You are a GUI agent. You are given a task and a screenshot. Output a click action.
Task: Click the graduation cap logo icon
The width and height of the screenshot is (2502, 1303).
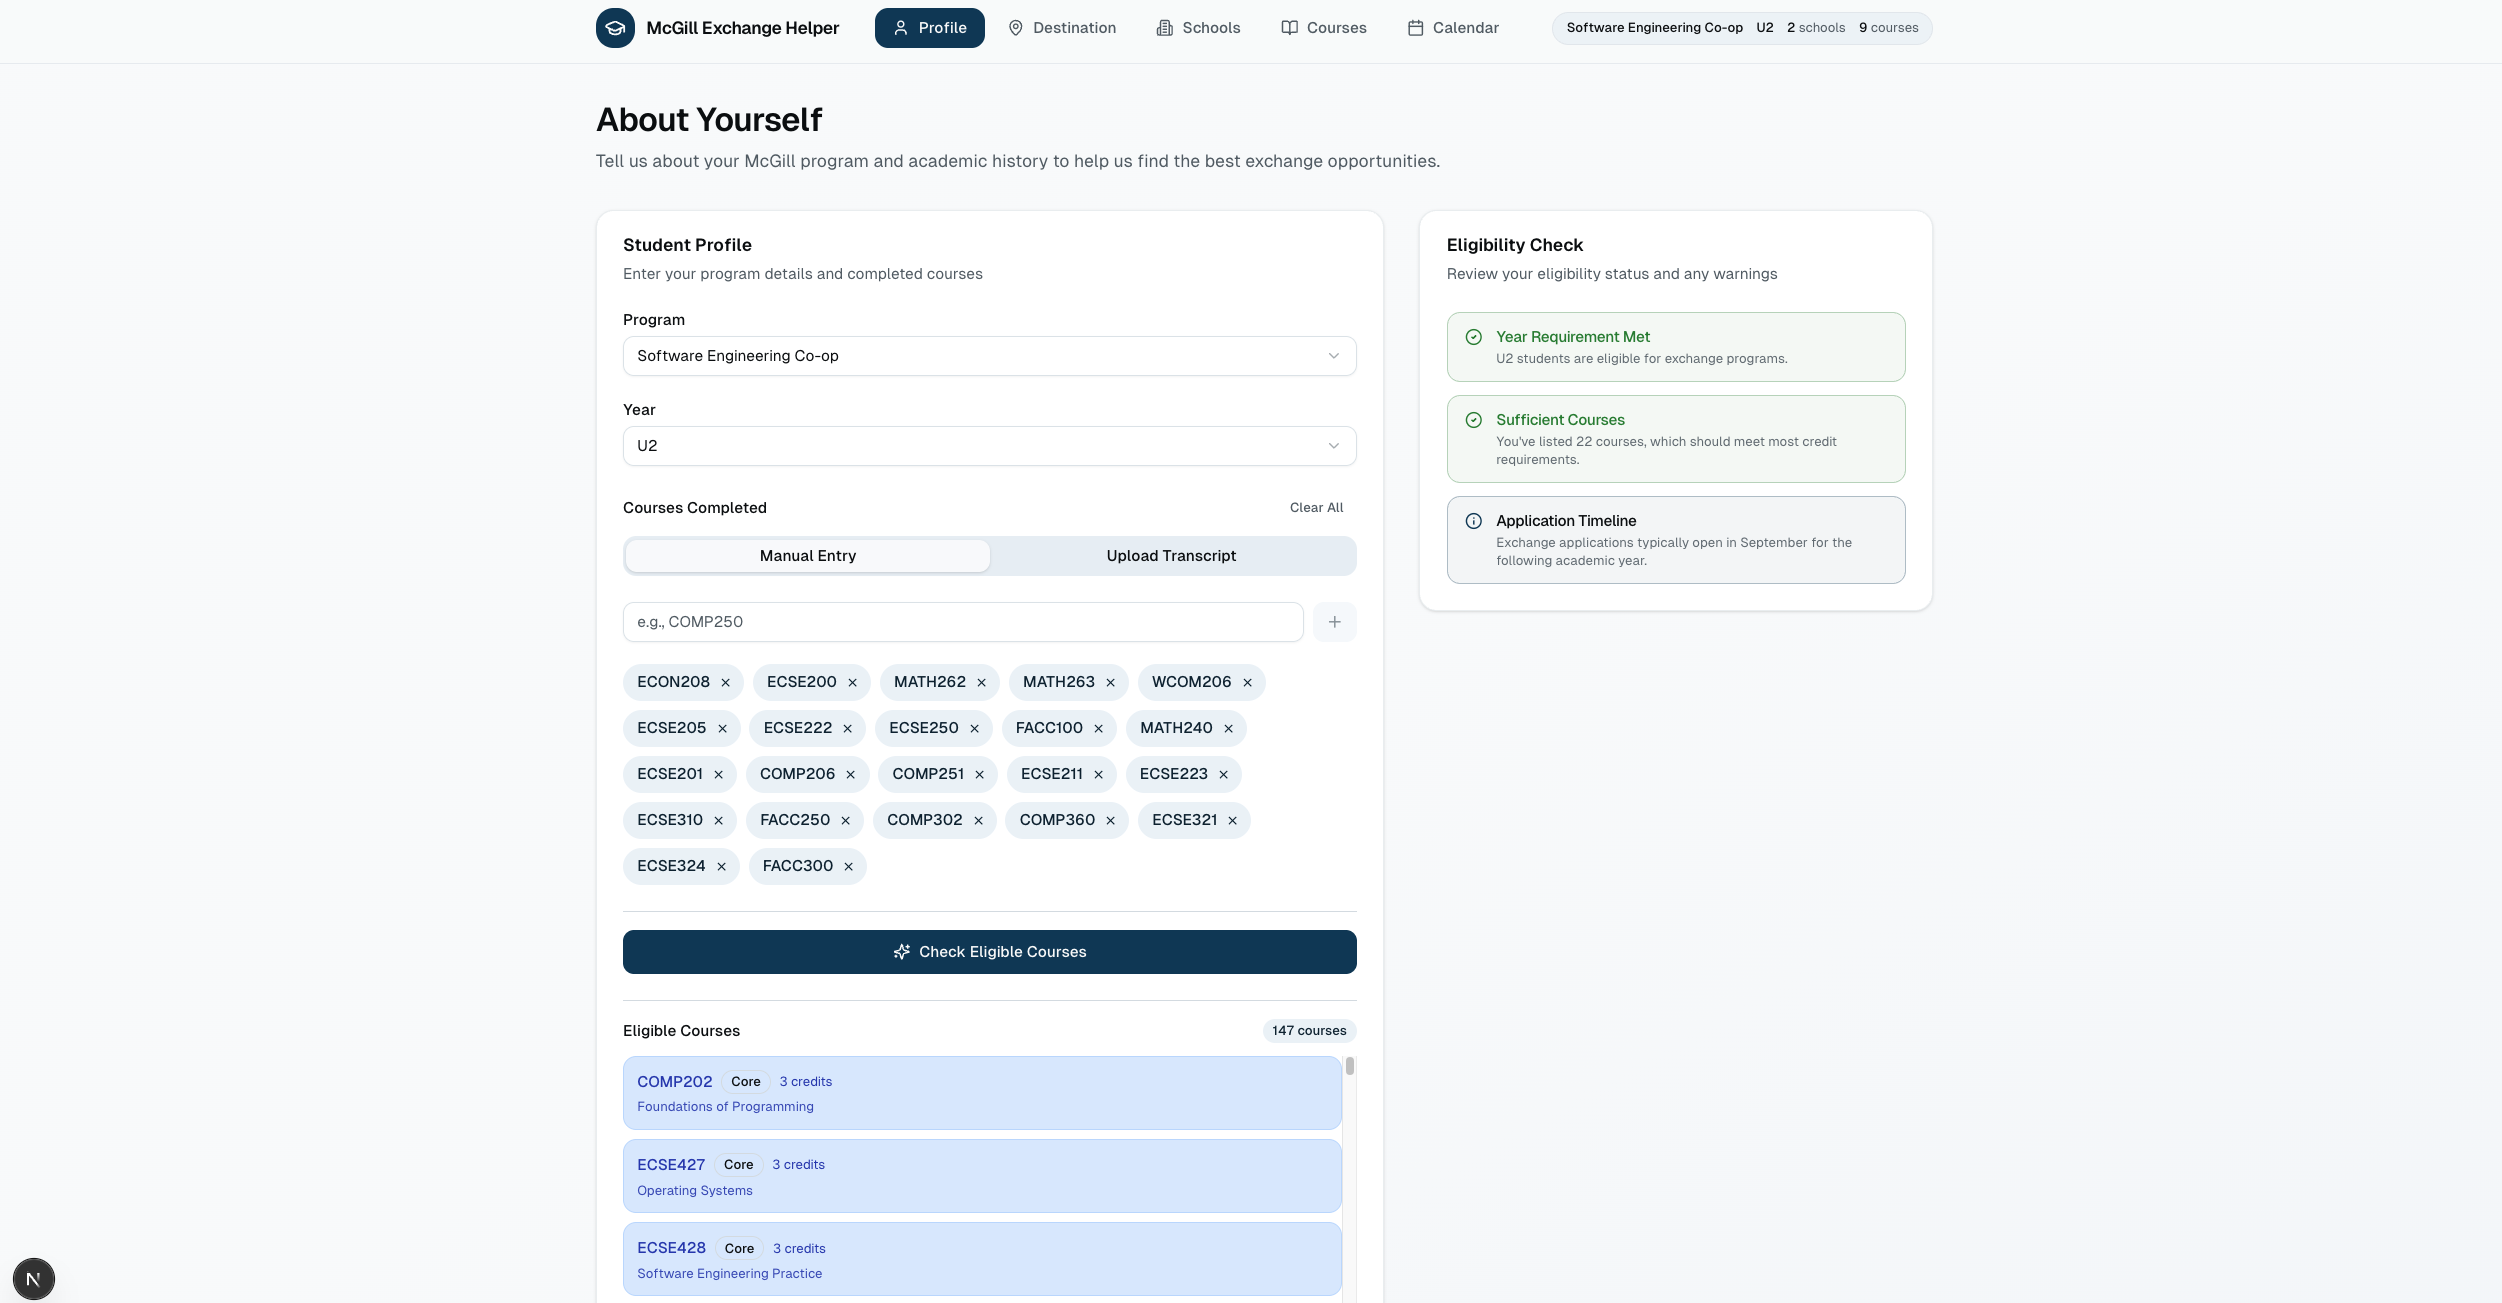tap(615, 28)
